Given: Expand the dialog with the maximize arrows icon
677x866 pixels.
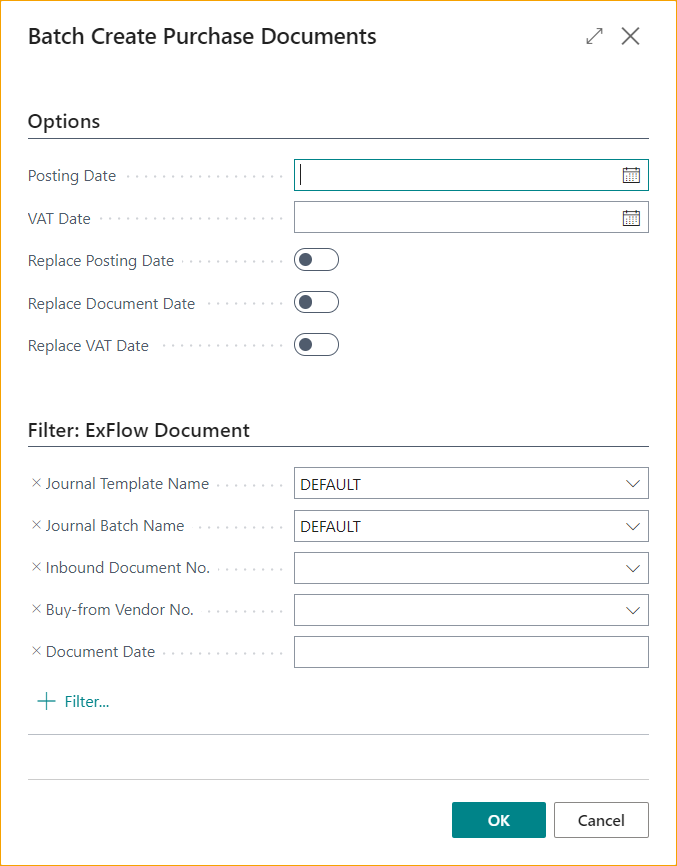Looking at the screenshot, I should (x=594, y=36).
